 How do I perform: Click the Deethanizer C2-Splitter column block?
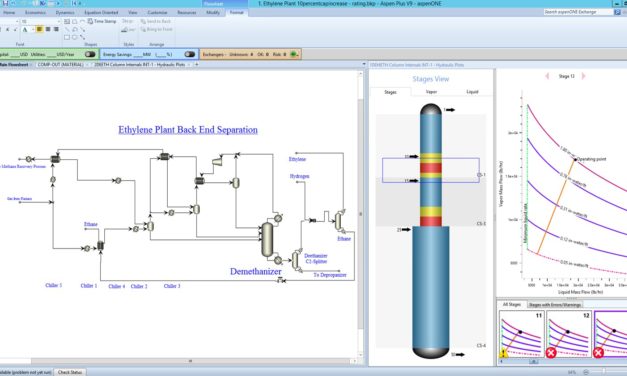point(296,260)
